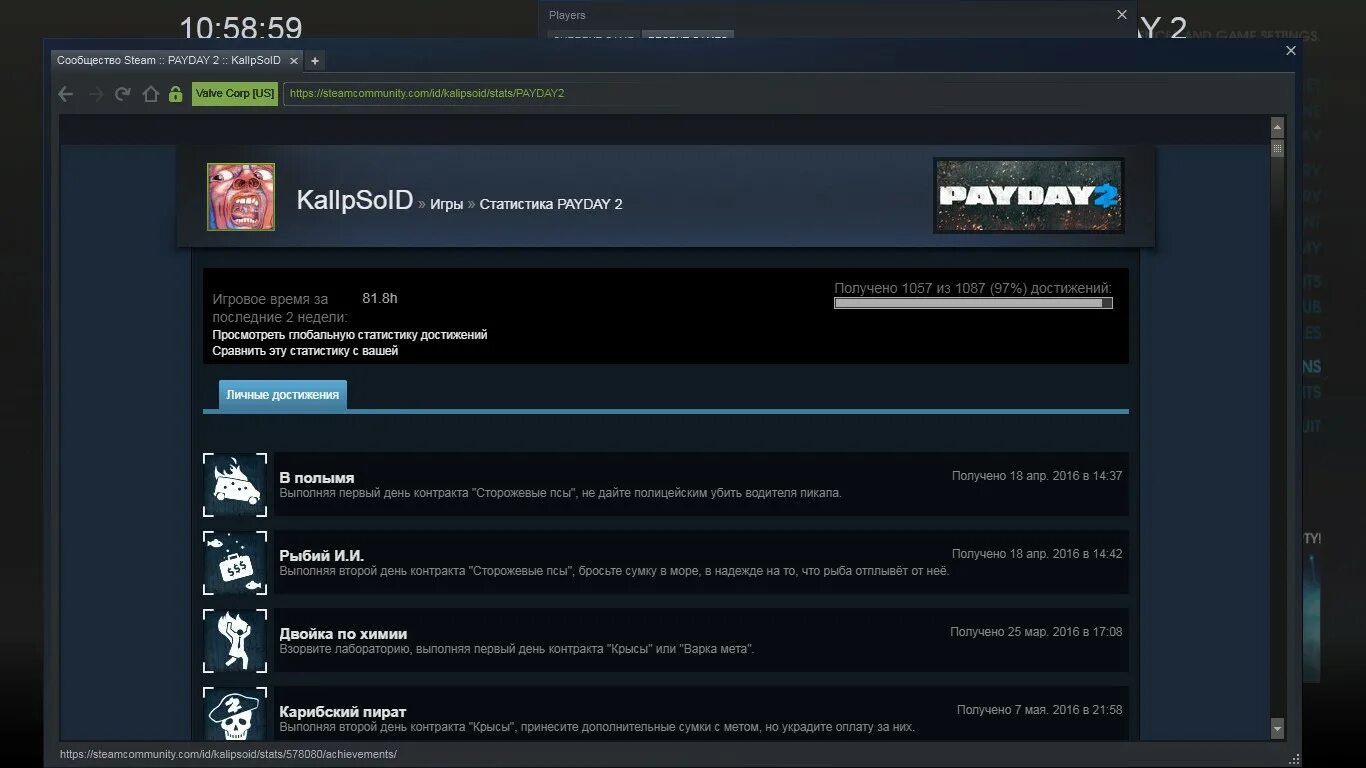The width and height of the screenshot is (1366, 768).
Task: Click the 10:58:59 overlay clock
Action: (240, 28)
